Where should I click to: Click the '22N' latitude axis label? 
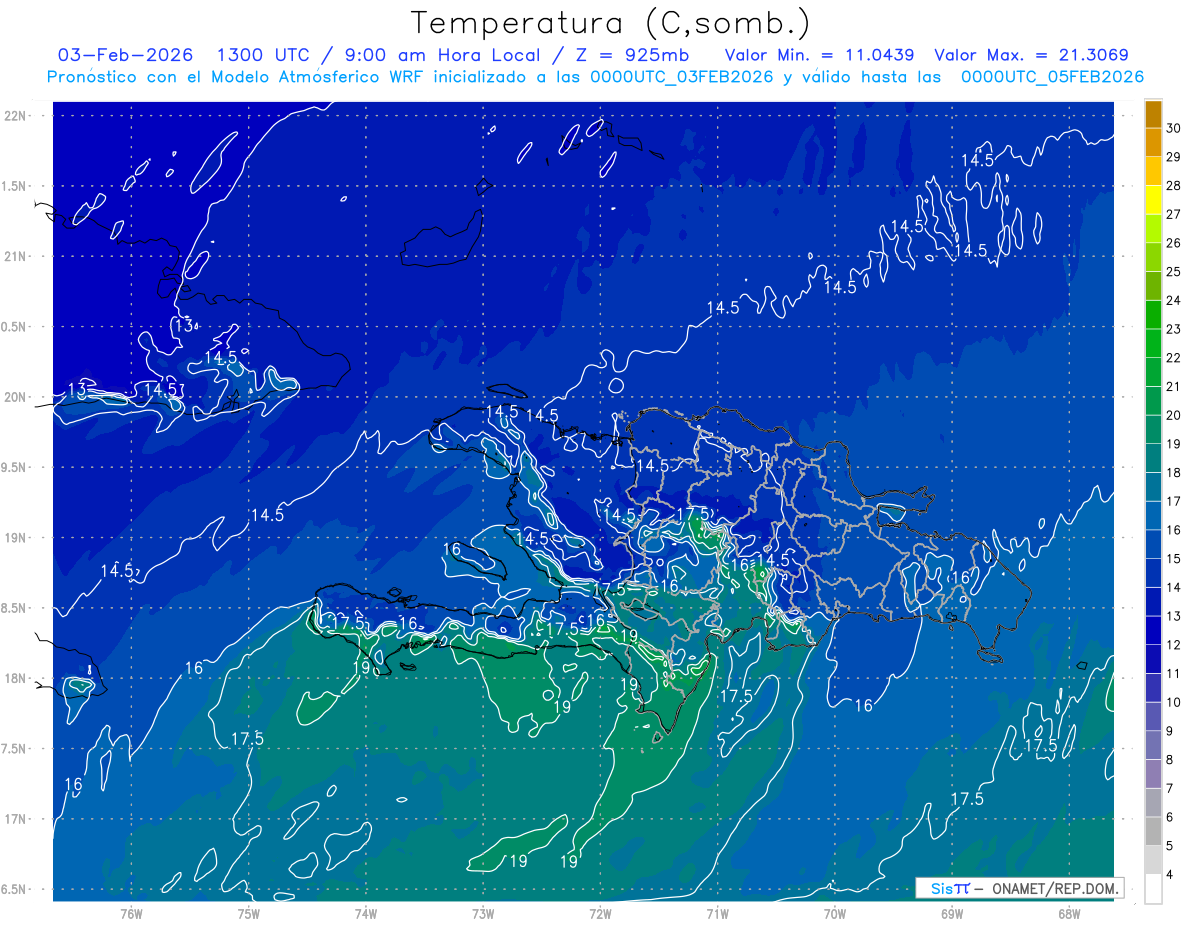17,115
